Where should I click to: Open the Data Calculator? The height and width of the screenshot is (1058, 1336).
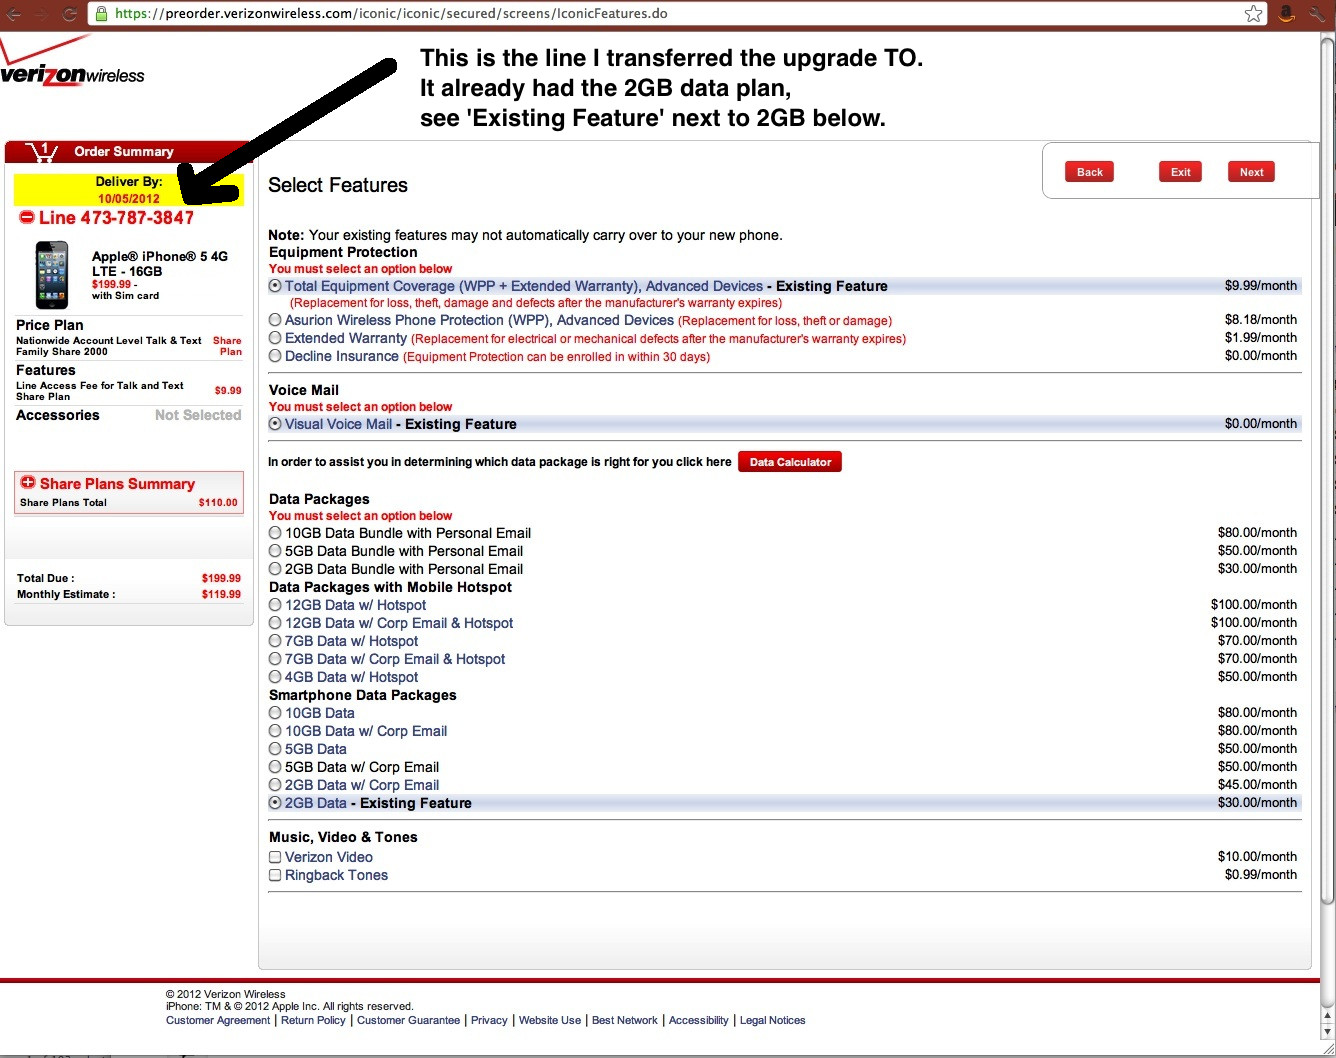[790, 462]
